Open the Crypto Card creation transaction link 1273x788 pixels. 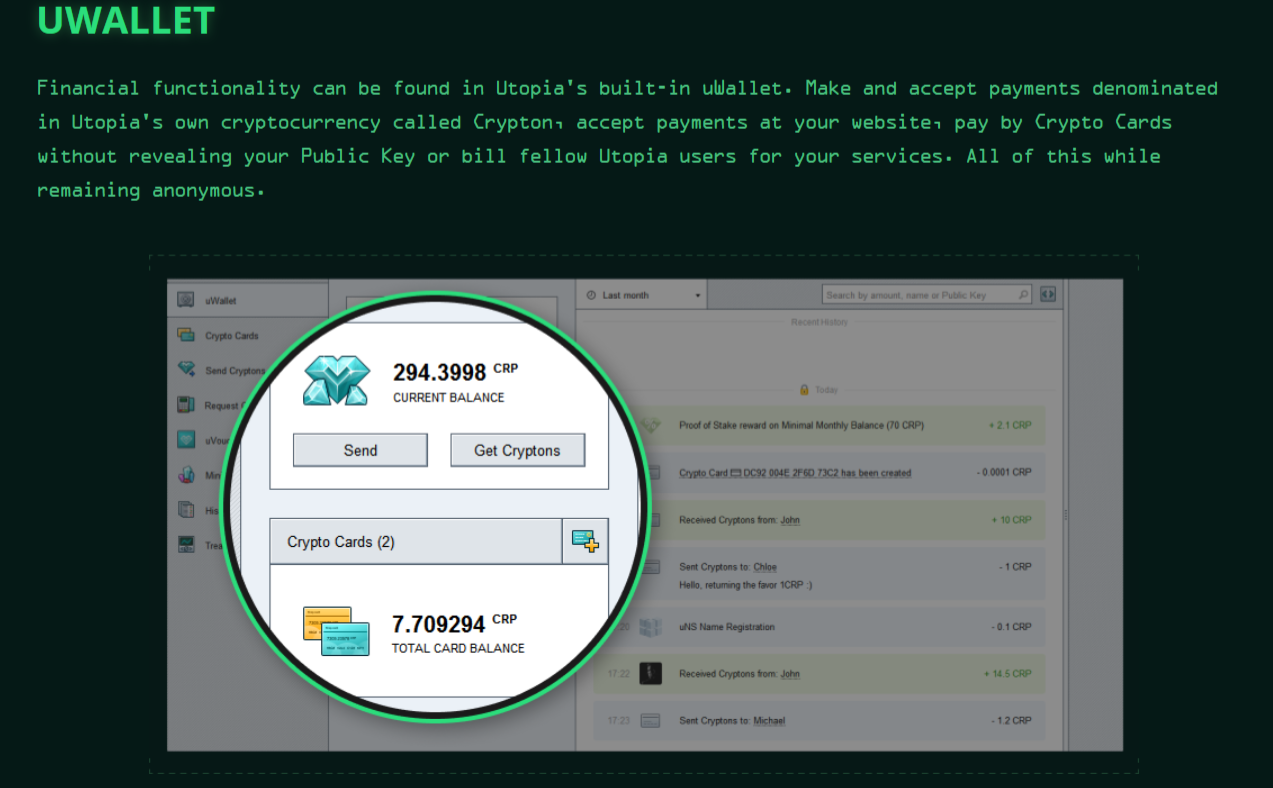click(794, 472)
